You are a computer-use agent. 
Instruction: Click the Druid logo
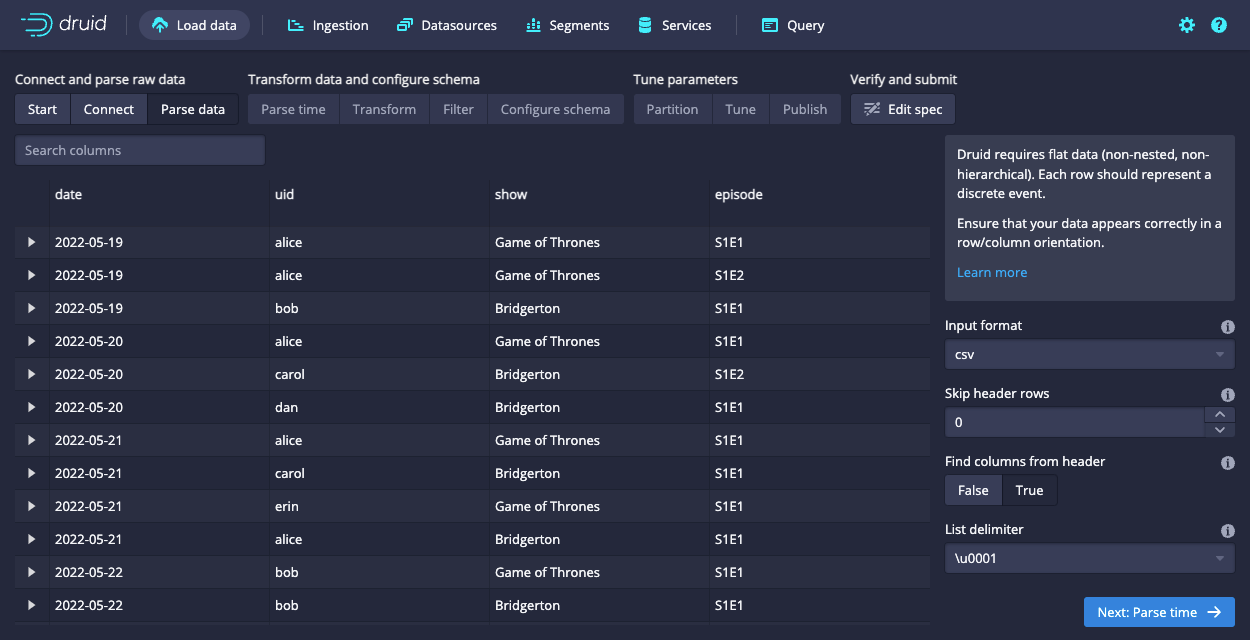[x=63, y=24]
